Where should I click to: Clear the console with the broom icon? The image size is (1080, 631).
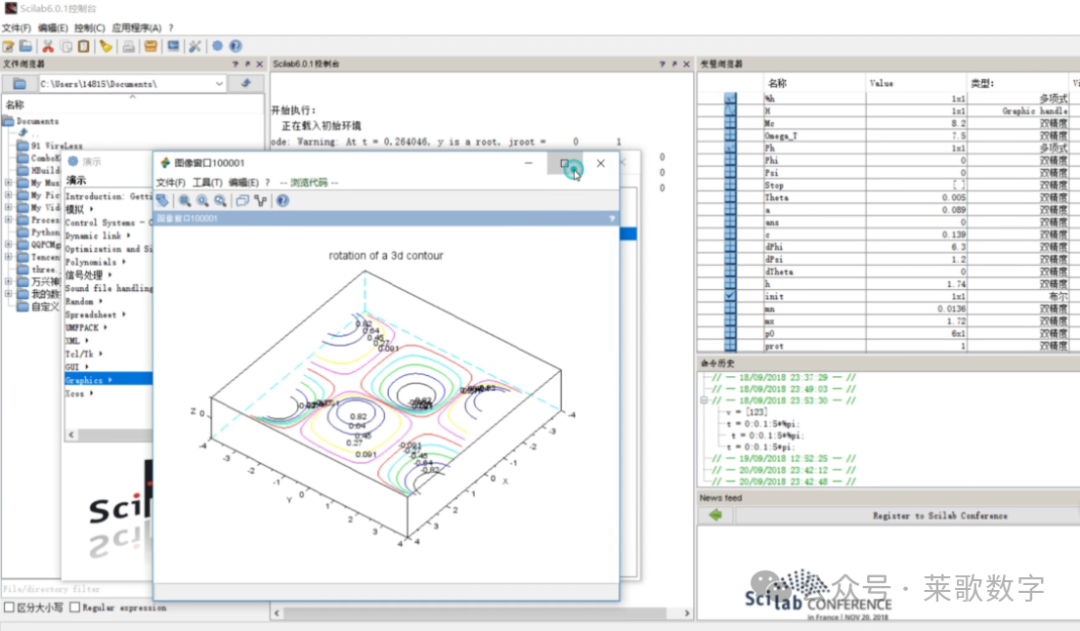(105, 46)
